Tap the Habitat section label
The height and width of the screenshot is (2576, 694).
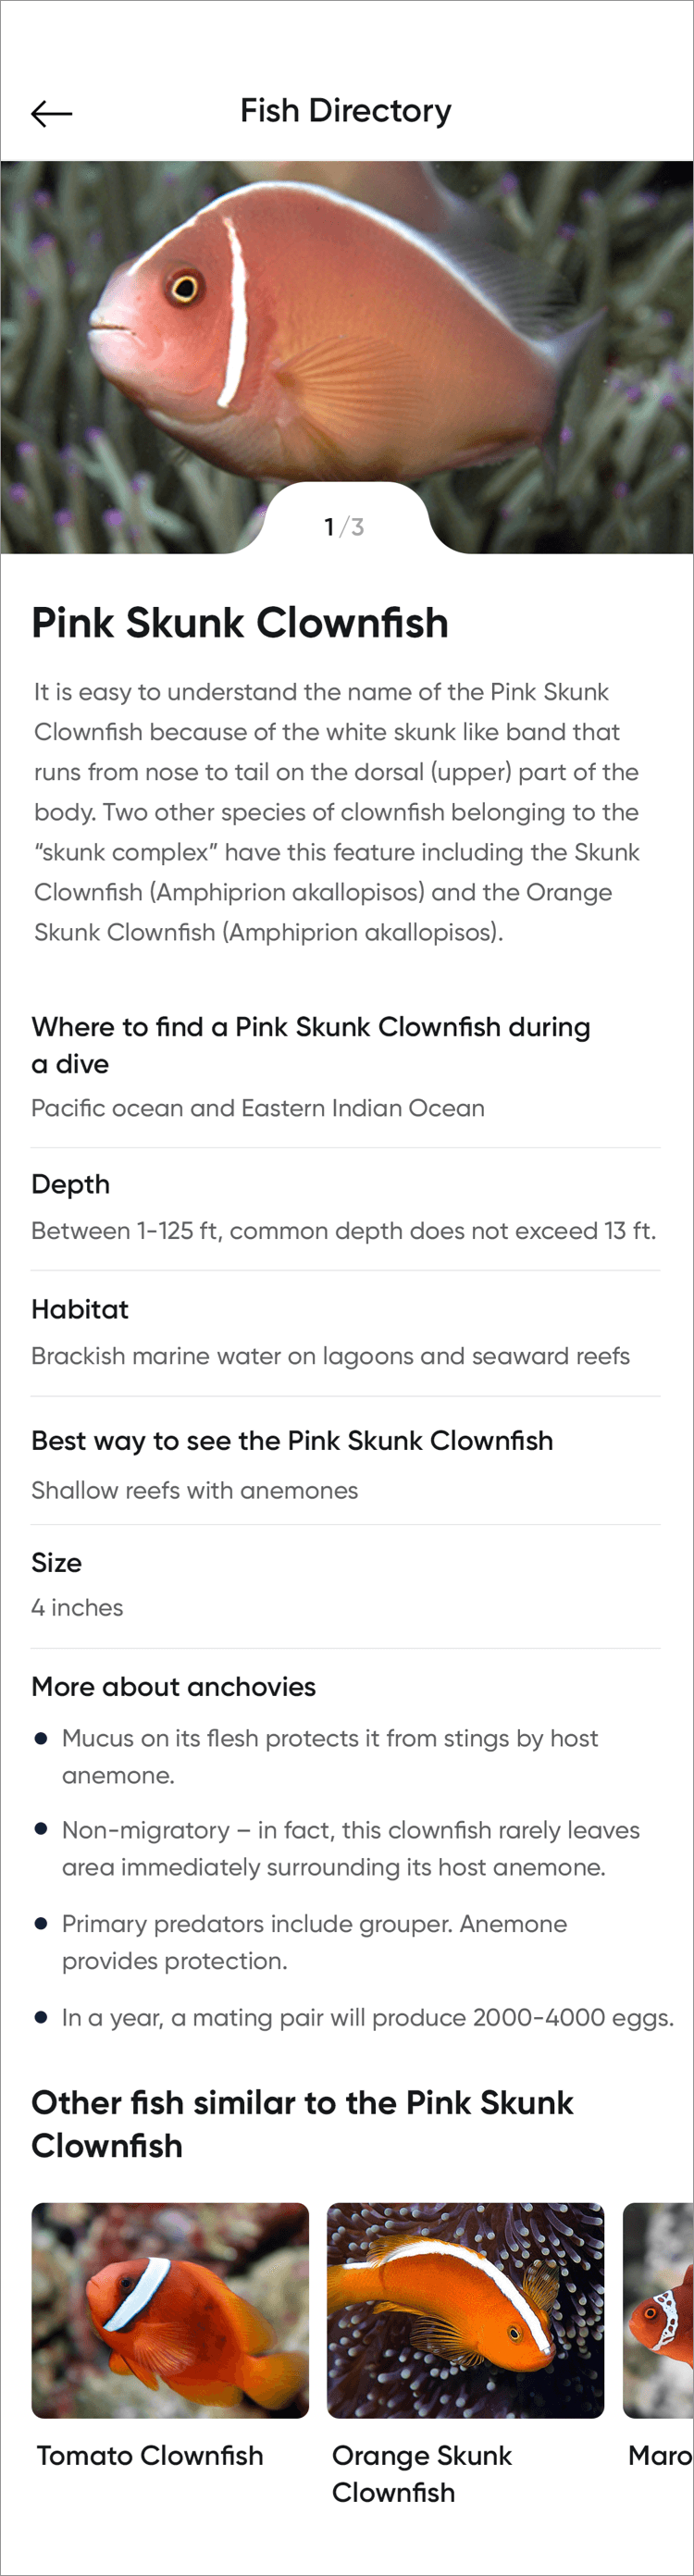click(x=80, y=1309)
